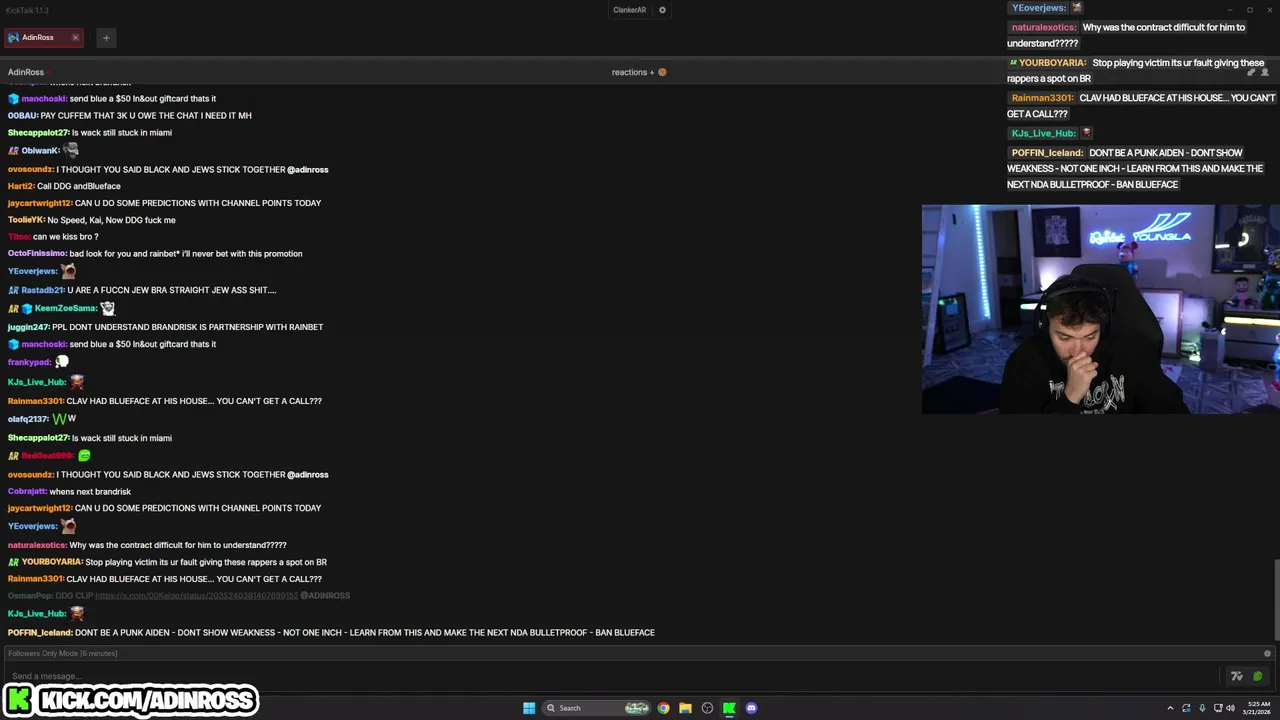Click the pencil icon in overlay chat
This screenshot has height=720, width=1280.
click(x=1251, y=72)
